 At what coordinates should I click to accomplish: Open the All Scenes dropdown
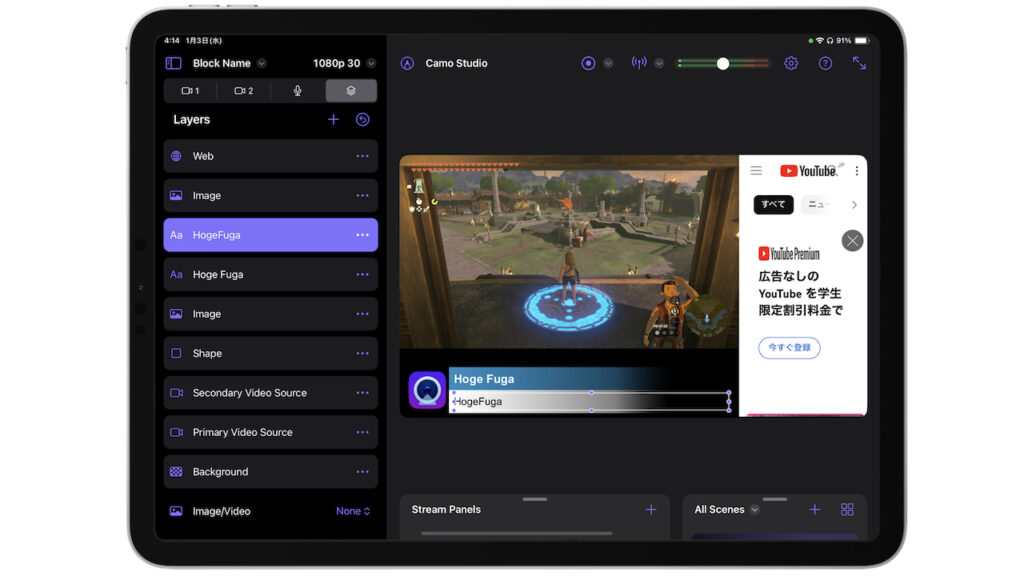(755, 509)
